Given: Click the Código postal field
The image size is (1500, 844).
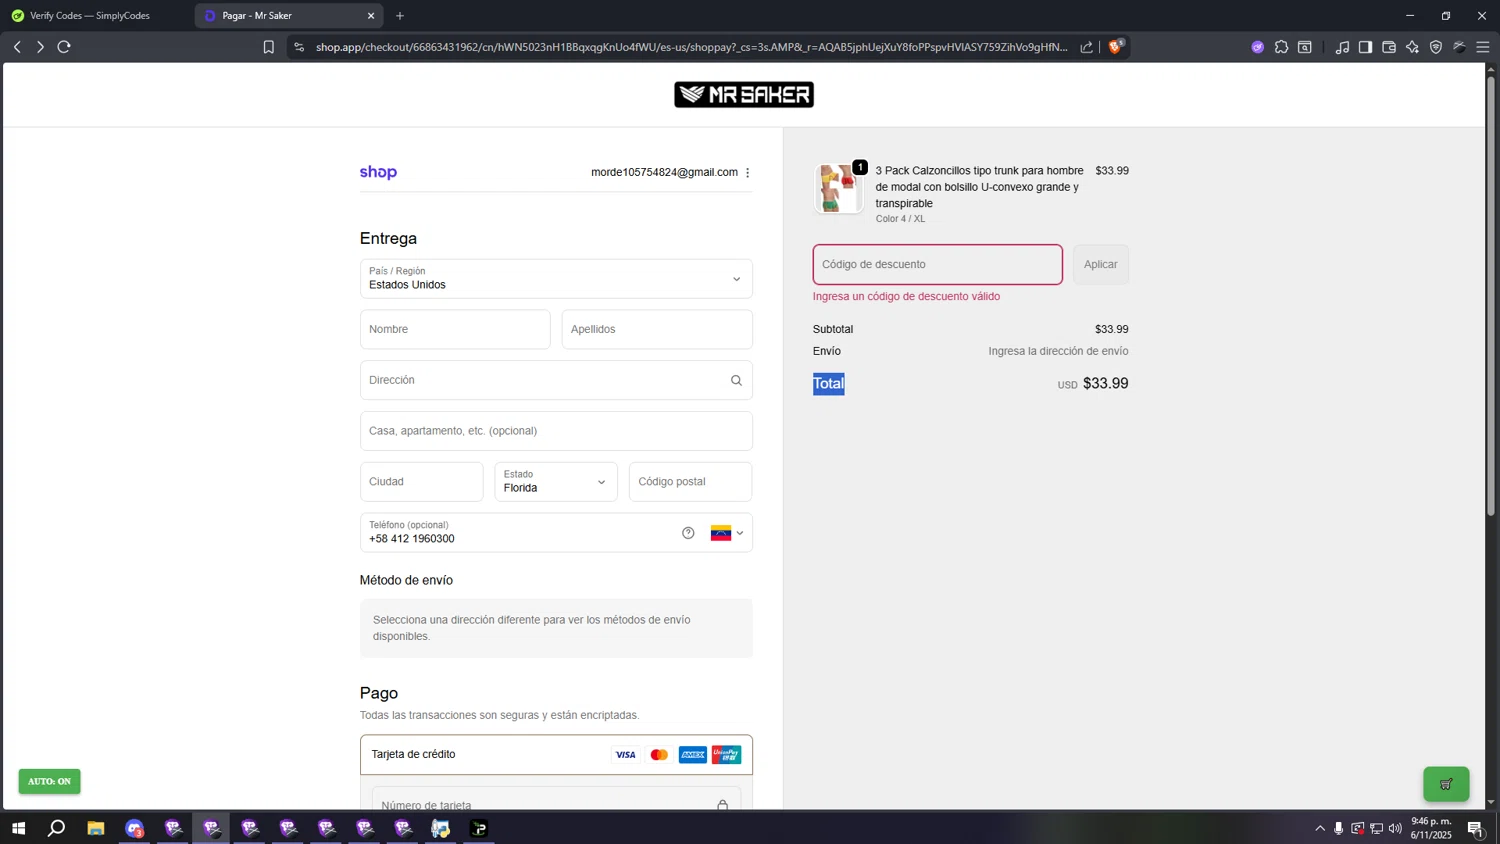Looking at the screenshot, I should [x=690, y=482].
